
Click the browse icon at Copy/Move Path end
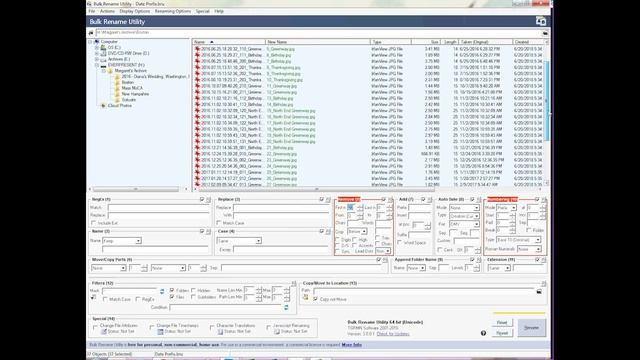[539, 291]
